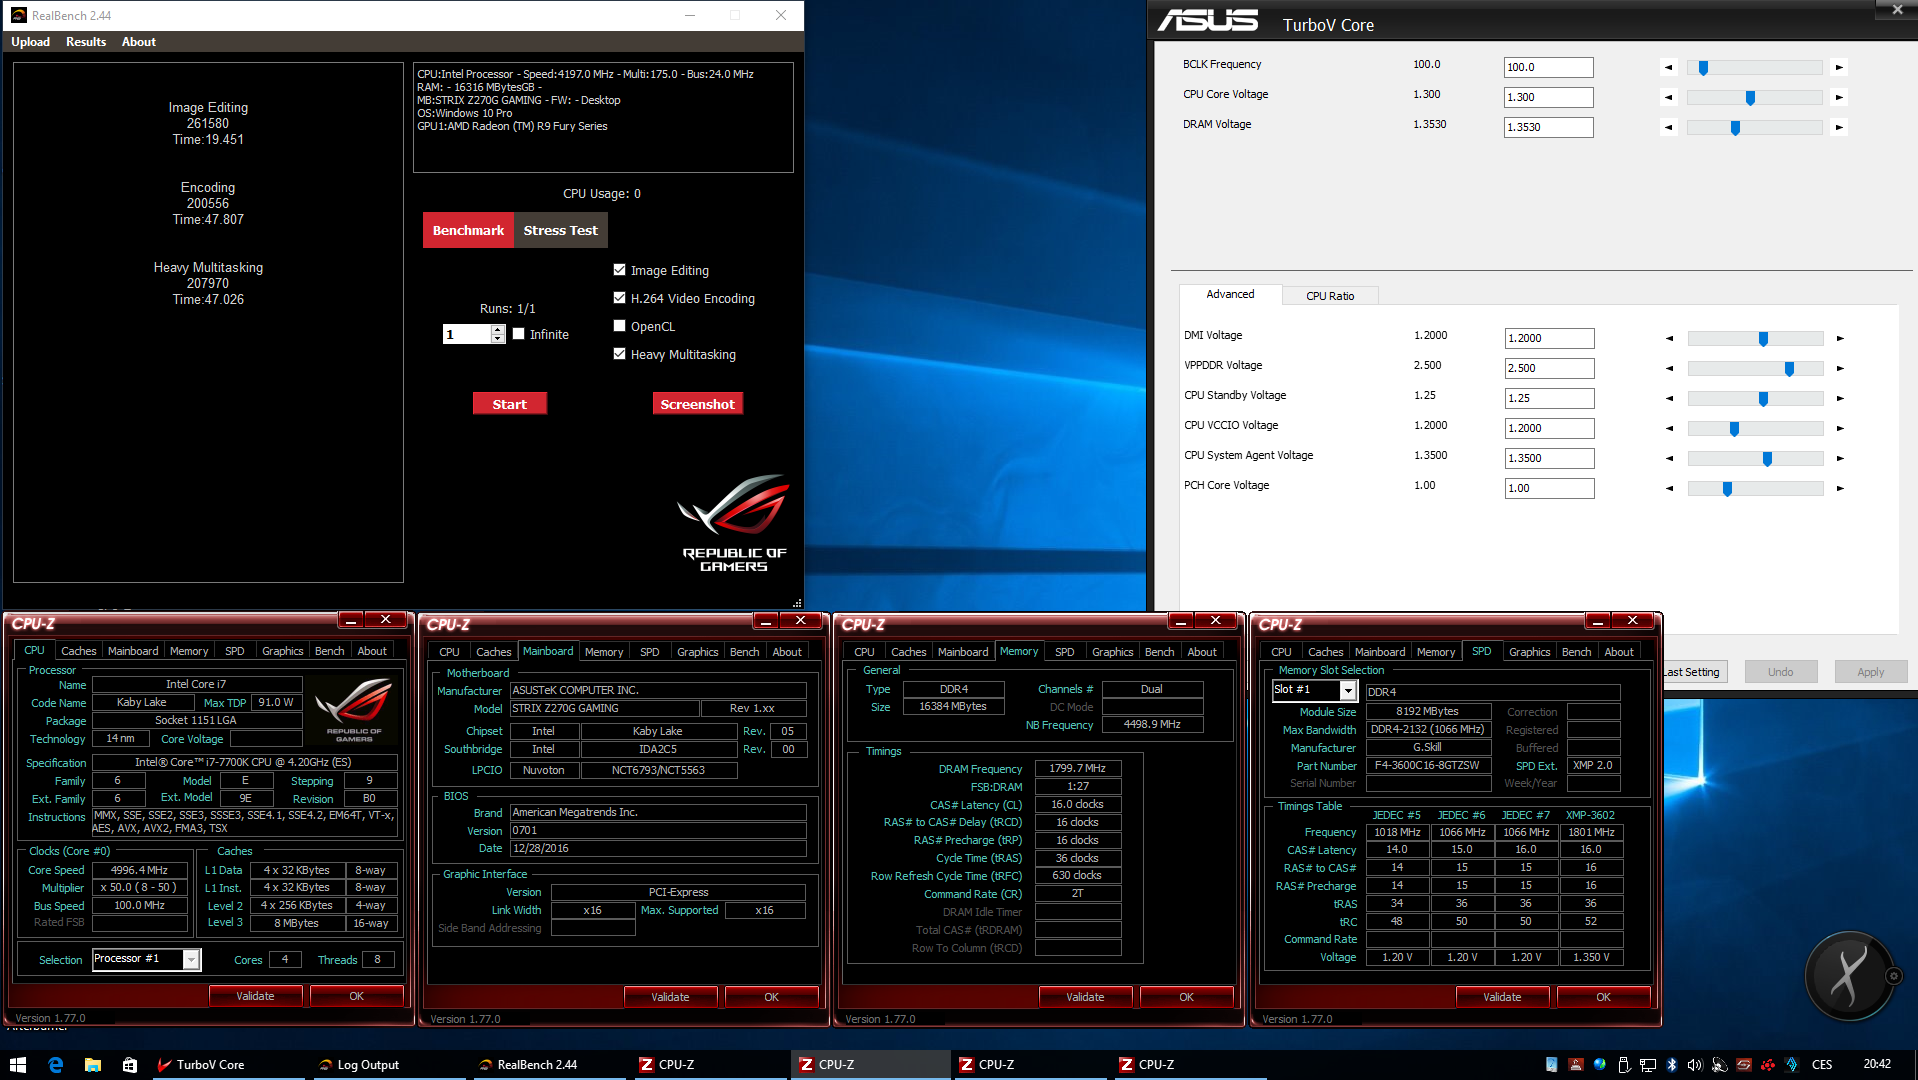Image resolution: width=1918 pixels, height=1080 pixels.
Task: Click the TurboV Core taskbar button
Action: click(226, 1064)
